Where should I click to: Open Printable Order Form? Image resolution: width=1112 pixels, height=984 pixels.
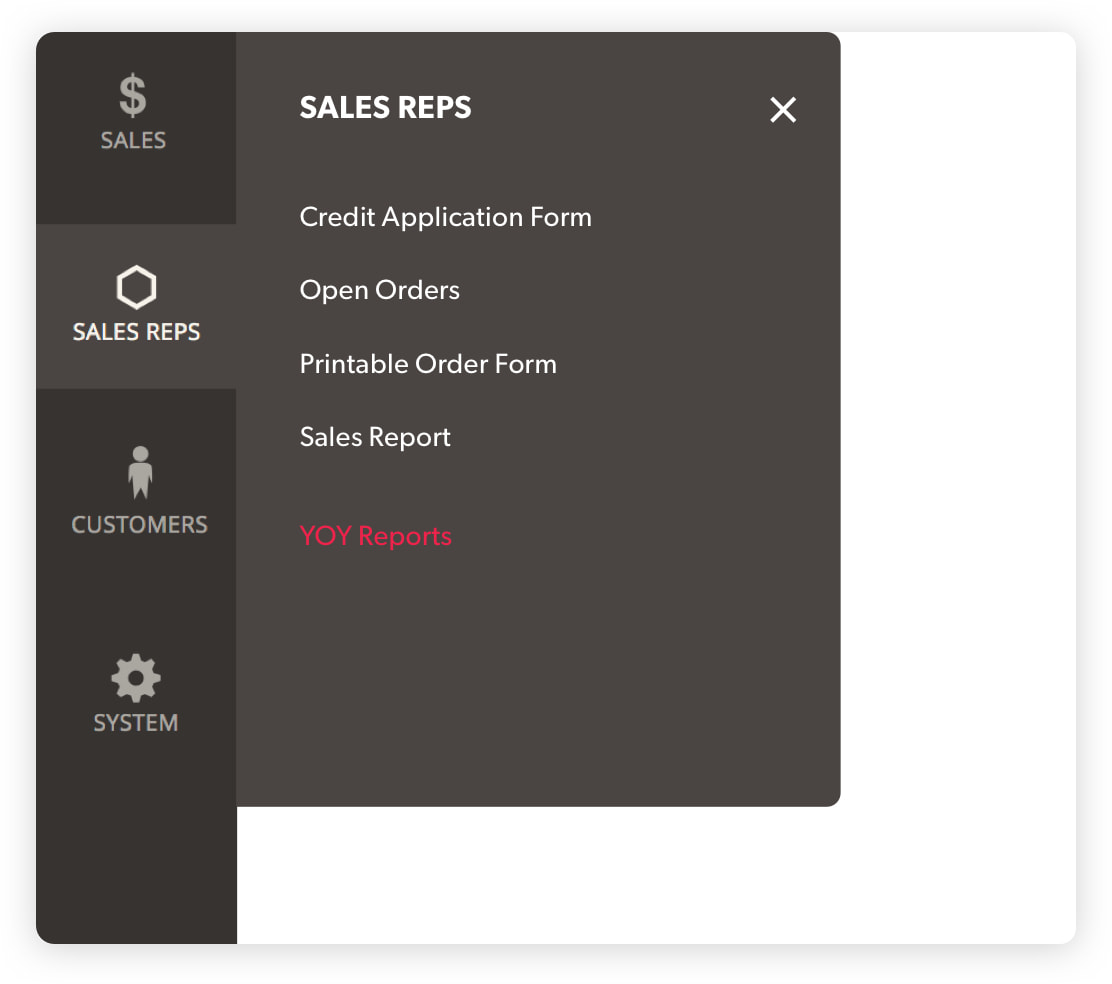(x=427, y=364)
